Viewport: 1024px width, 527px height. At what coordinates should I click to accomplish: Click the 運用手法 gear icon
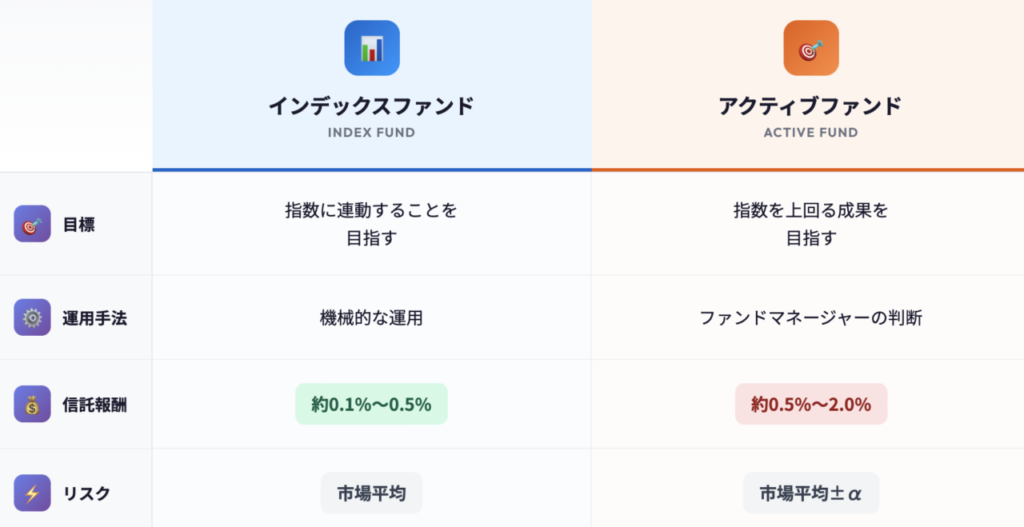click(x=32, y=317)
